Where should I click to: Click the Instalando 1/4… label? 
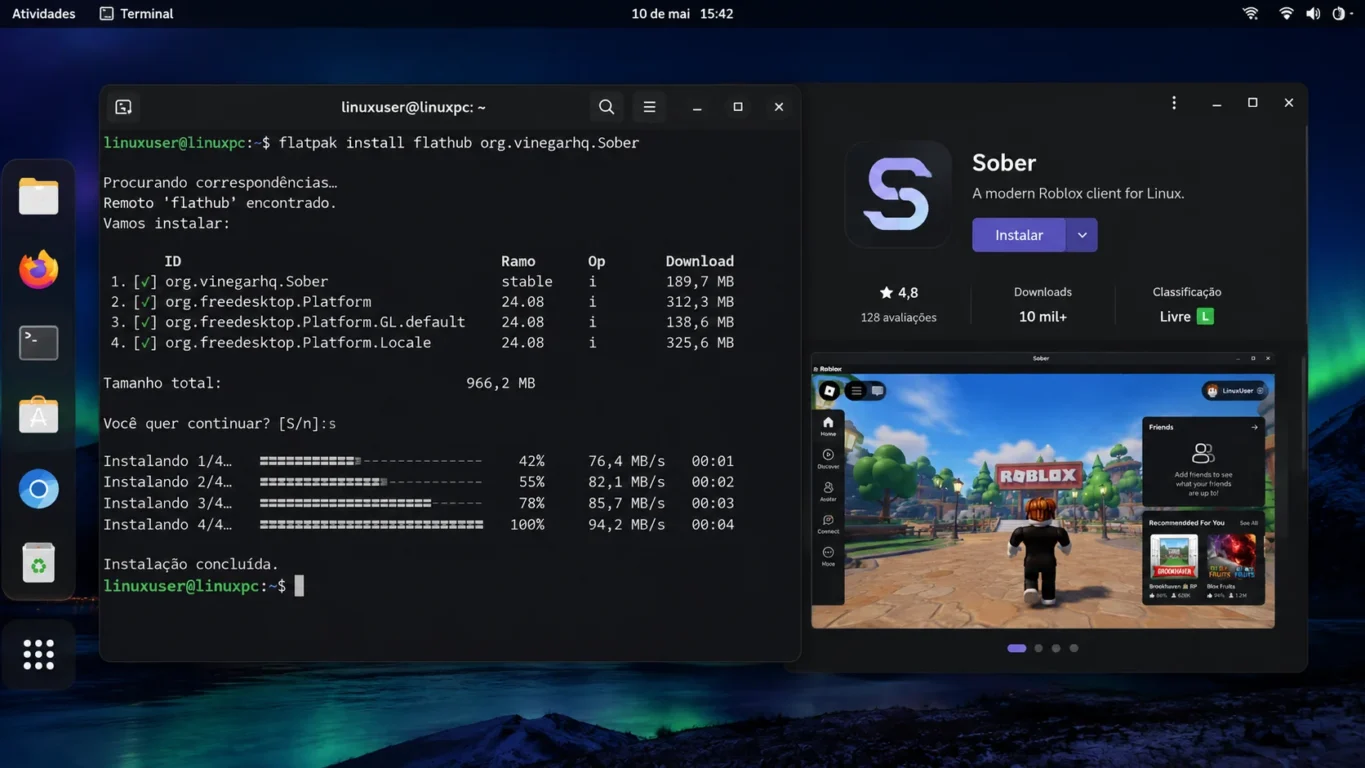click(167, 462)
